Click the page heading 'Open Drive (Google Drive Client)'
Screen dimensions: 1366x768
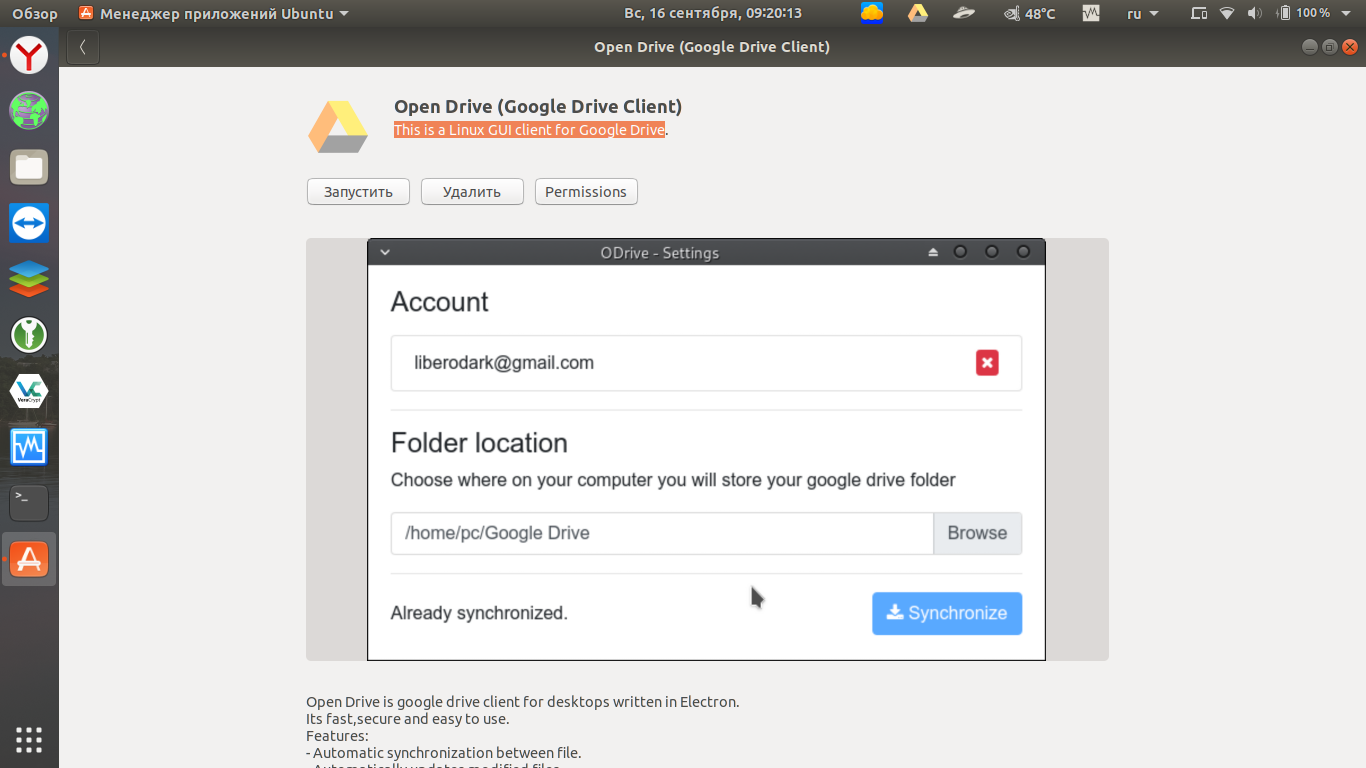tap(538, 106)
